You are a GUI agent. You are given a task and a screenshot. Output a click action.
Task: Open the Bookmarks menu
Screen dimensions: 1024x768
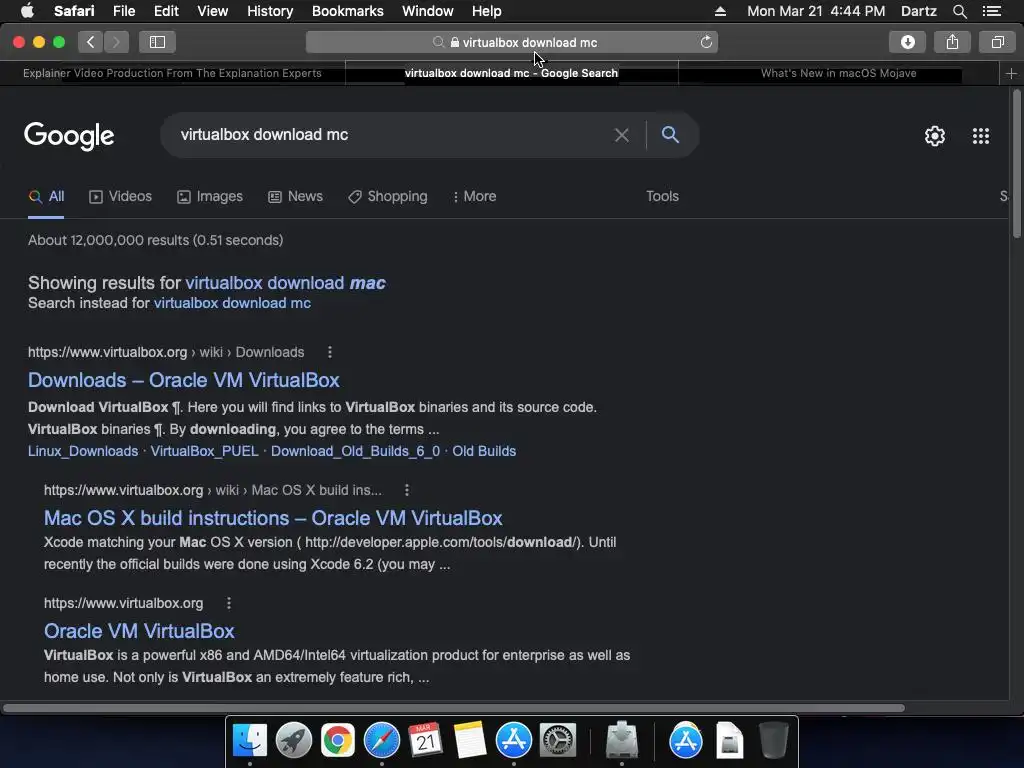(347, 11)
